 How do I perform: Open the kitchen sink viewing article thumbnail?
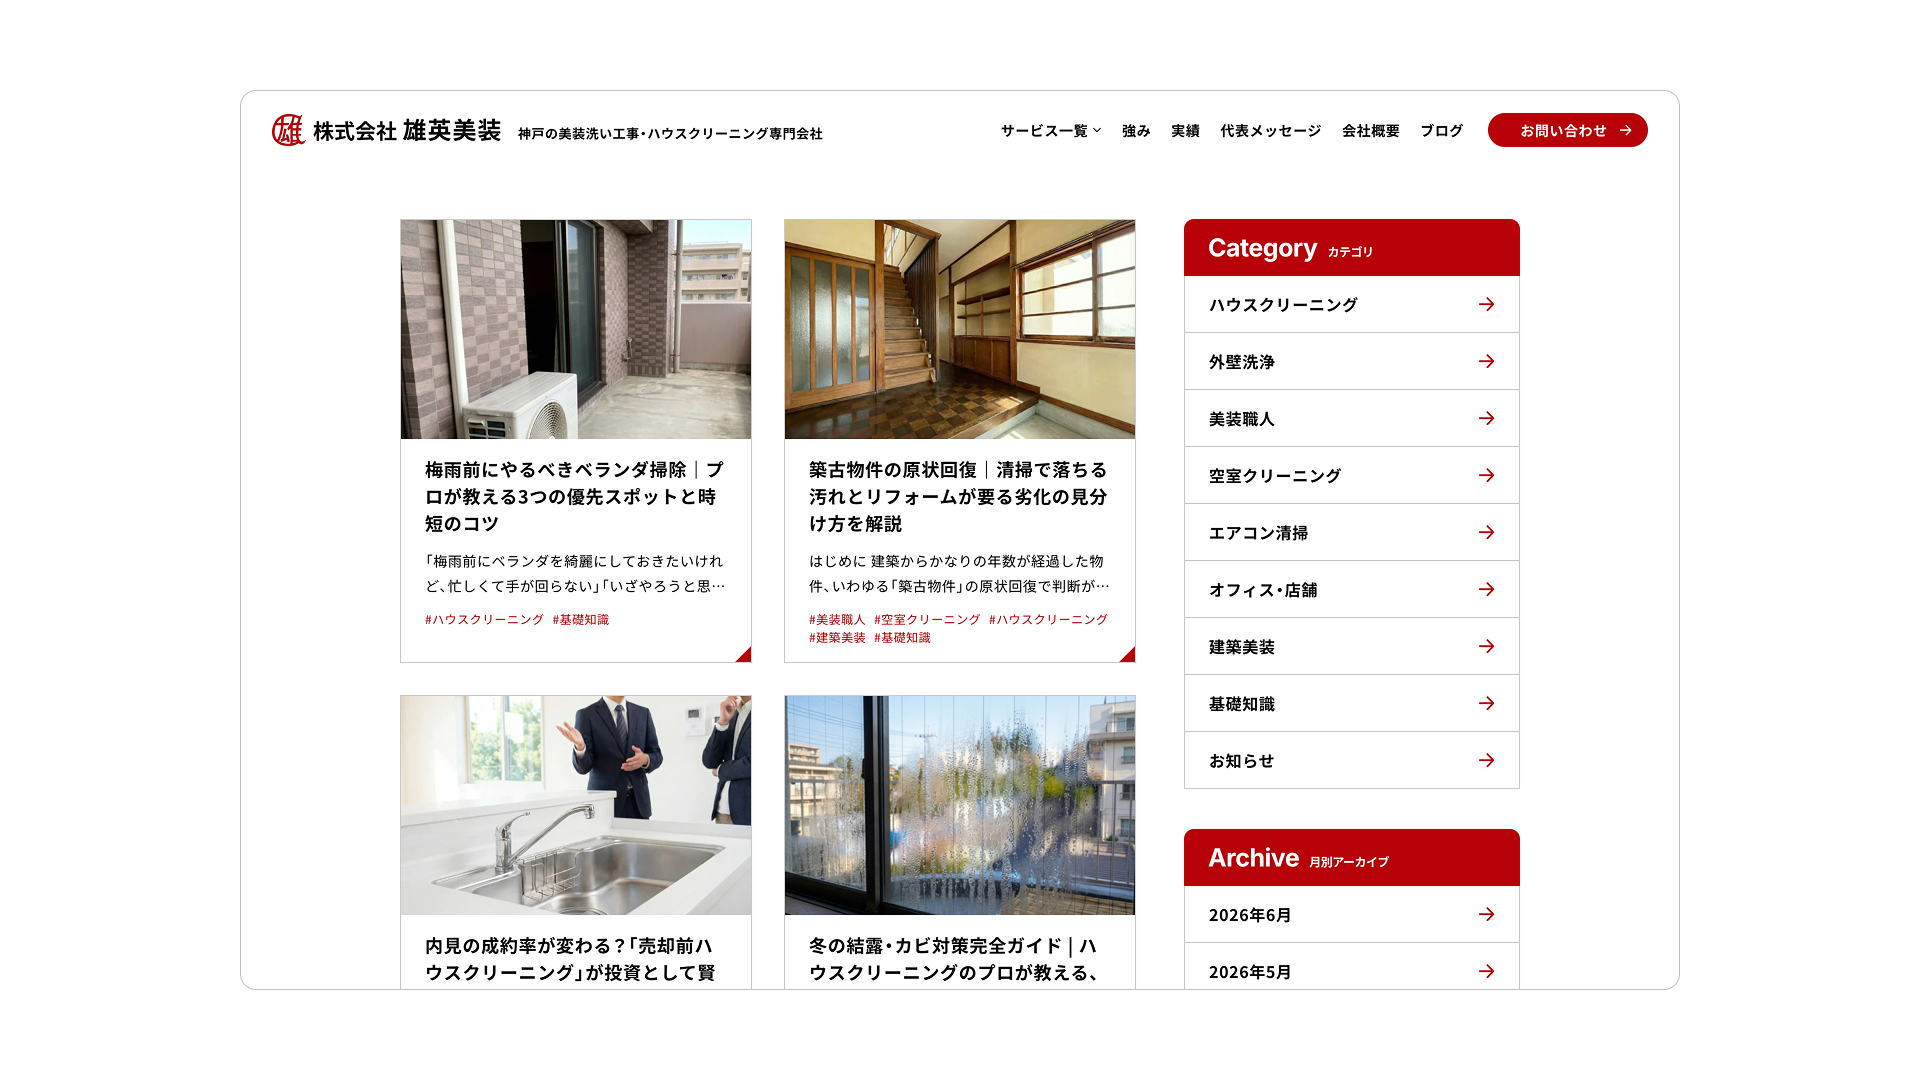click(x=576, y=805)
